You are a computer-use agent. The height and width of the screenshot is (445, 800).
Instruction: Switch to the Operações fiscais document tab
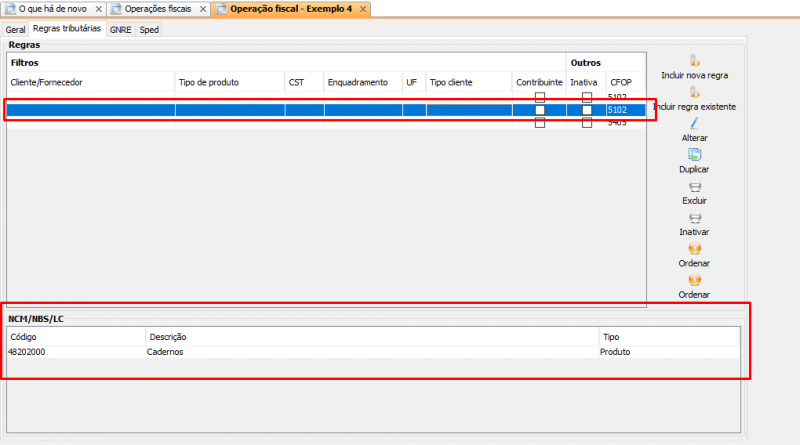coord(153,9)
